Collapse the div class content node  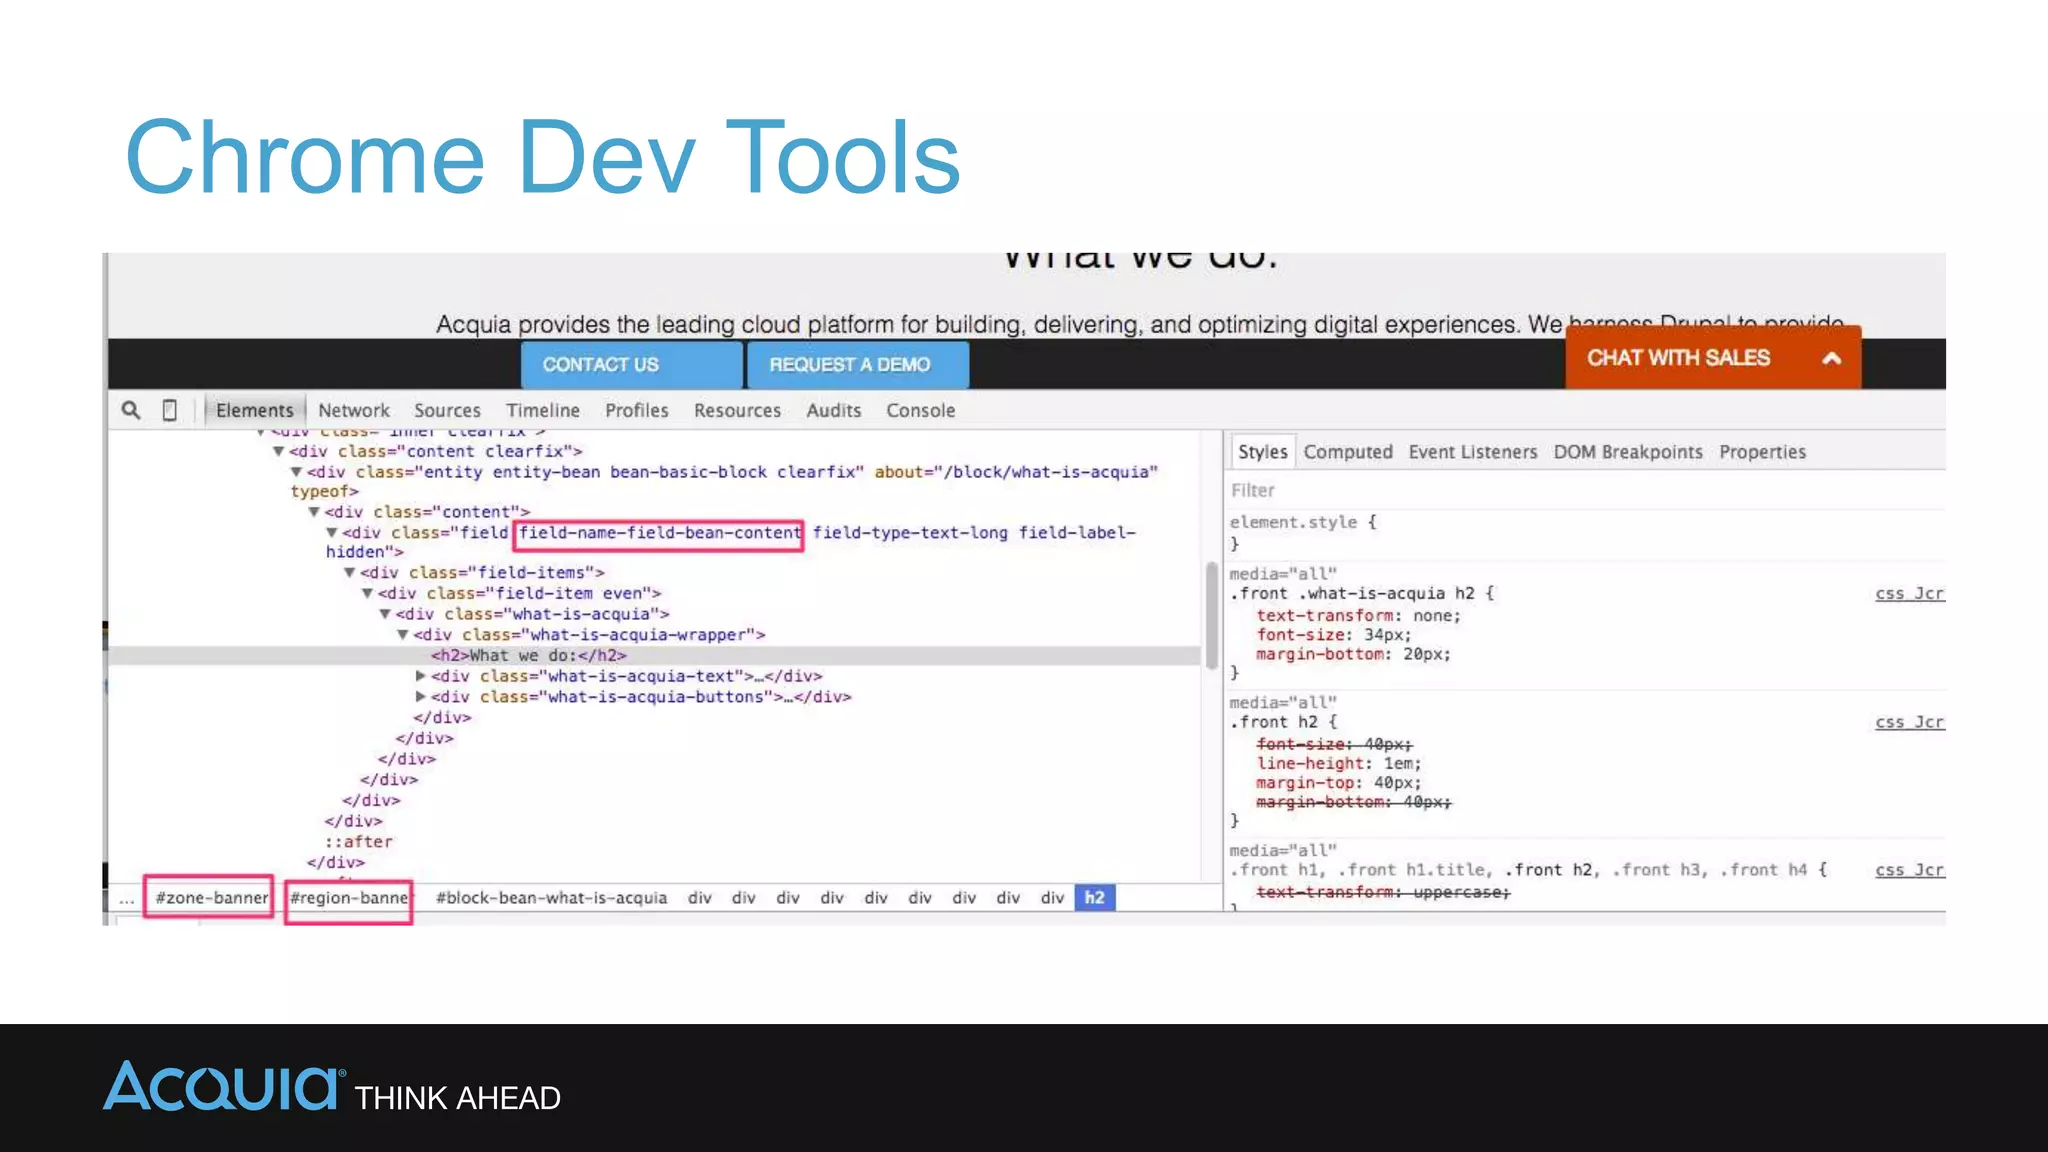tap(314, 512)
